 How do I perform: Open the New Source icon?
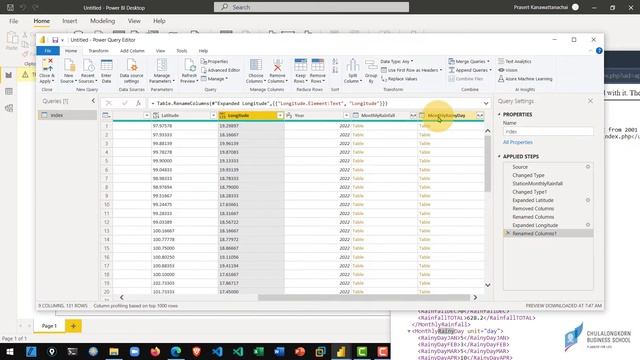(68, 65)
